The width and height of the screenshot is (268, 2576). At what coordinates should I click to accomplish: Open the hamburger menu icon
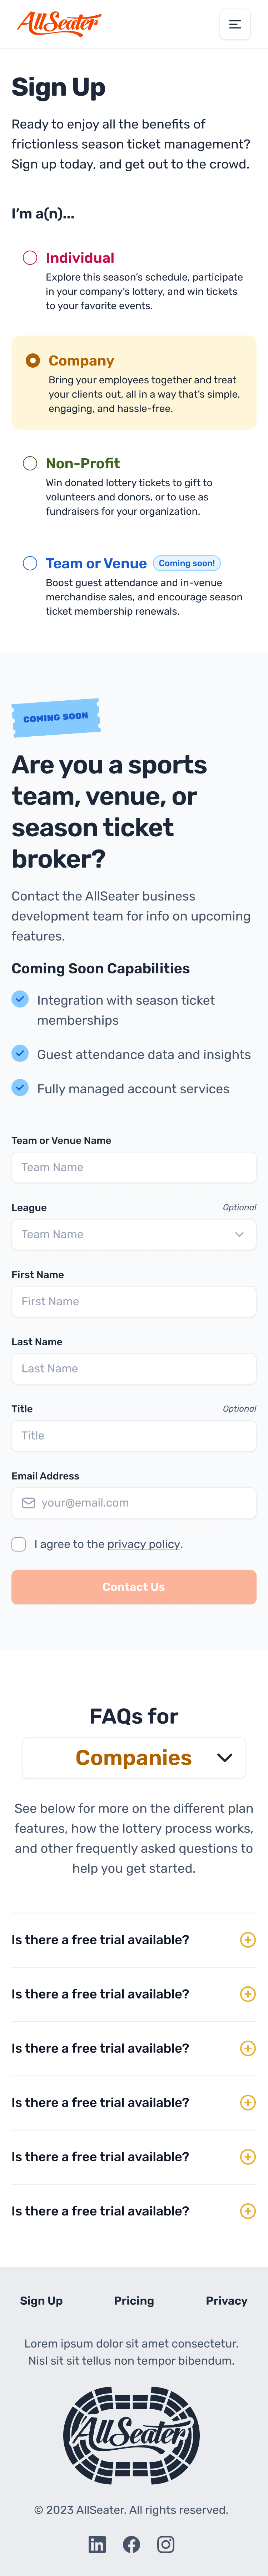[235, 24]
